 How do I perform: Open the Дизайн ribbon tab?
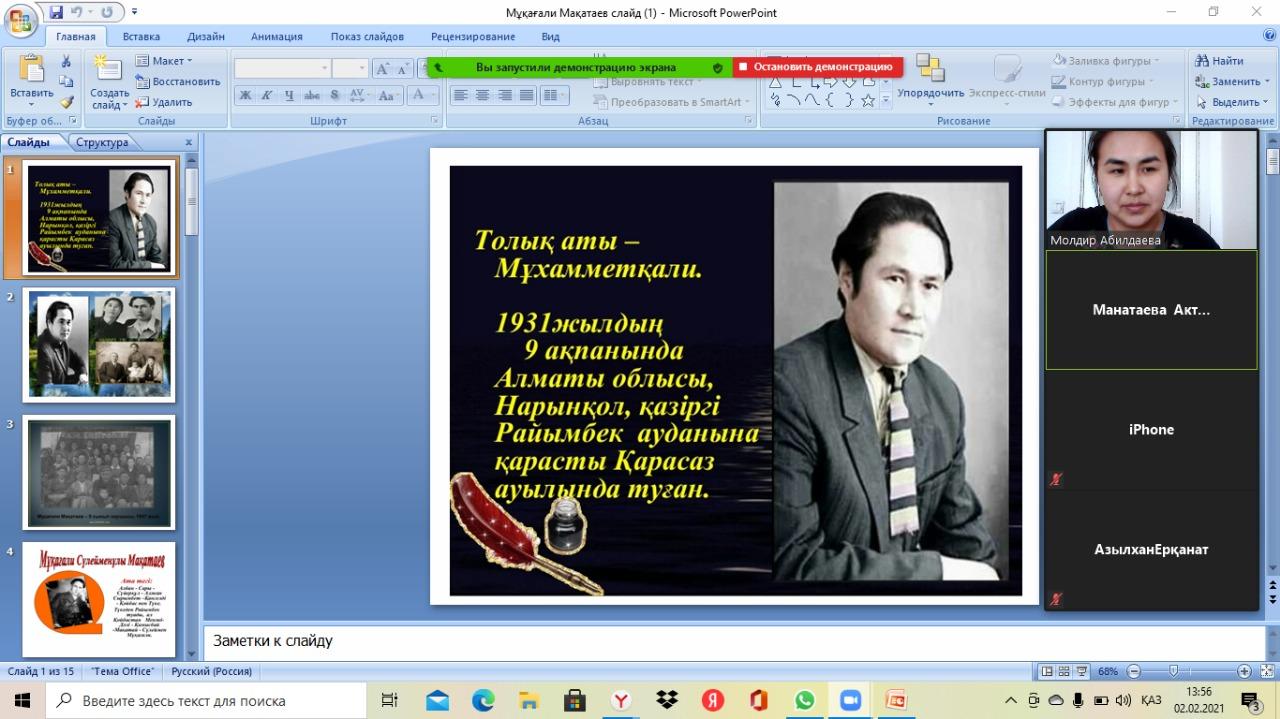point(205,37)
